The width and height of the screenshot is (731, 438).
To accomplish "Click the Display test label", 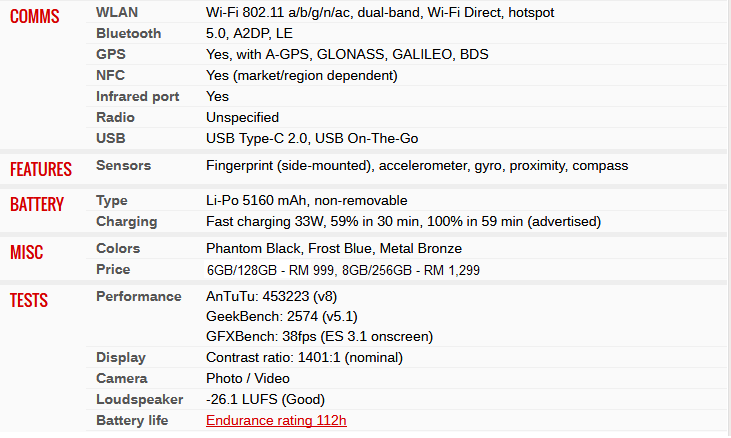I will pyautogui.click(x=121, y=357).
